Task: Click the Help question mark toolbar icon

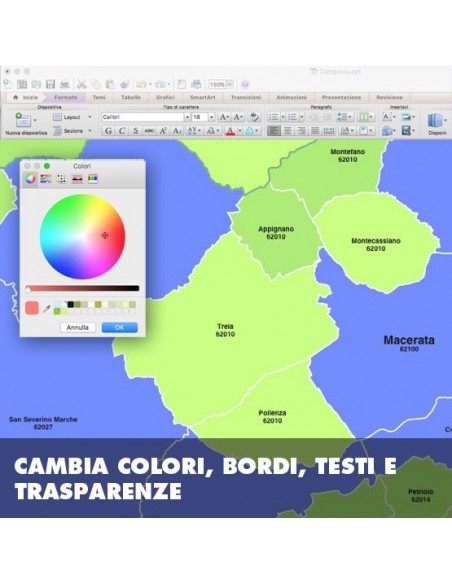Action: pyautogui.click(x=245, y=85)
